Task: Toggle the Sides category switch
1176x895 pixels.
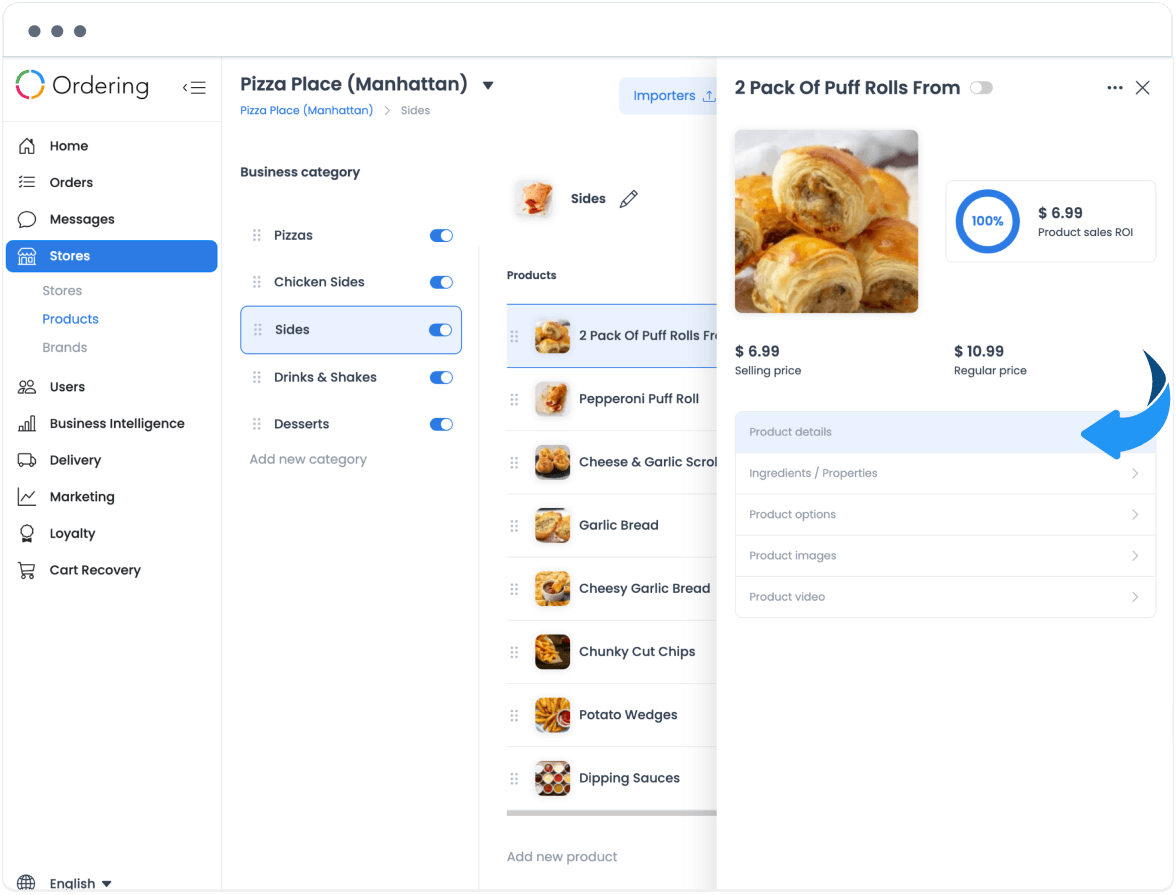Action: tap(440, 330)
